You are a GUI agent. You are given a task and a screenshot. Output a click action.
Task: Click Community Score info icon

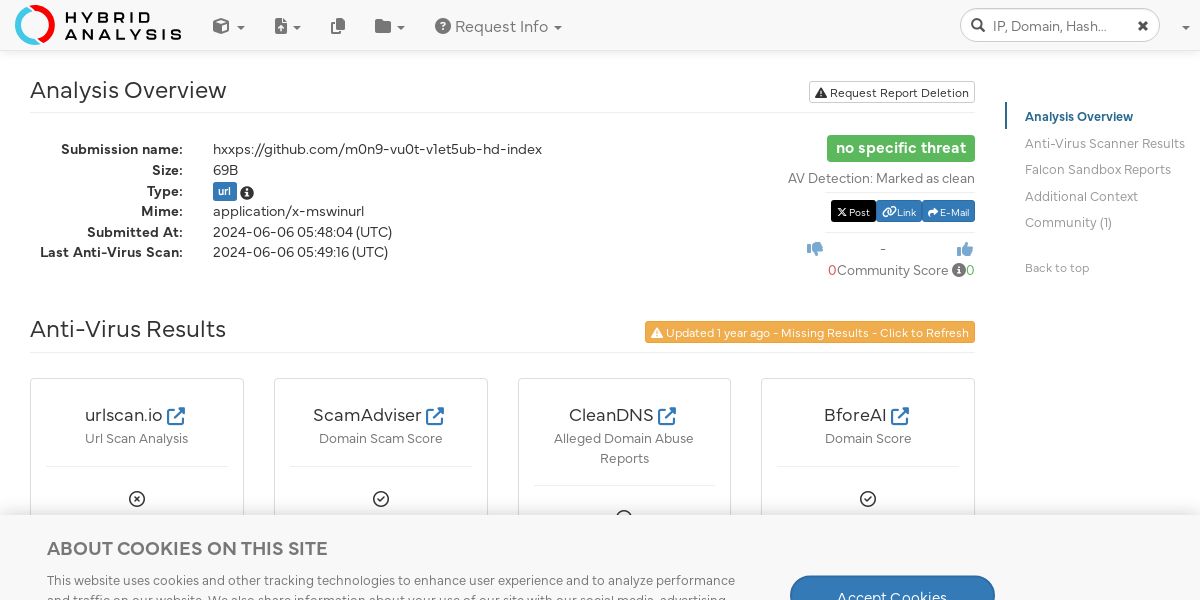click(958, 270)
